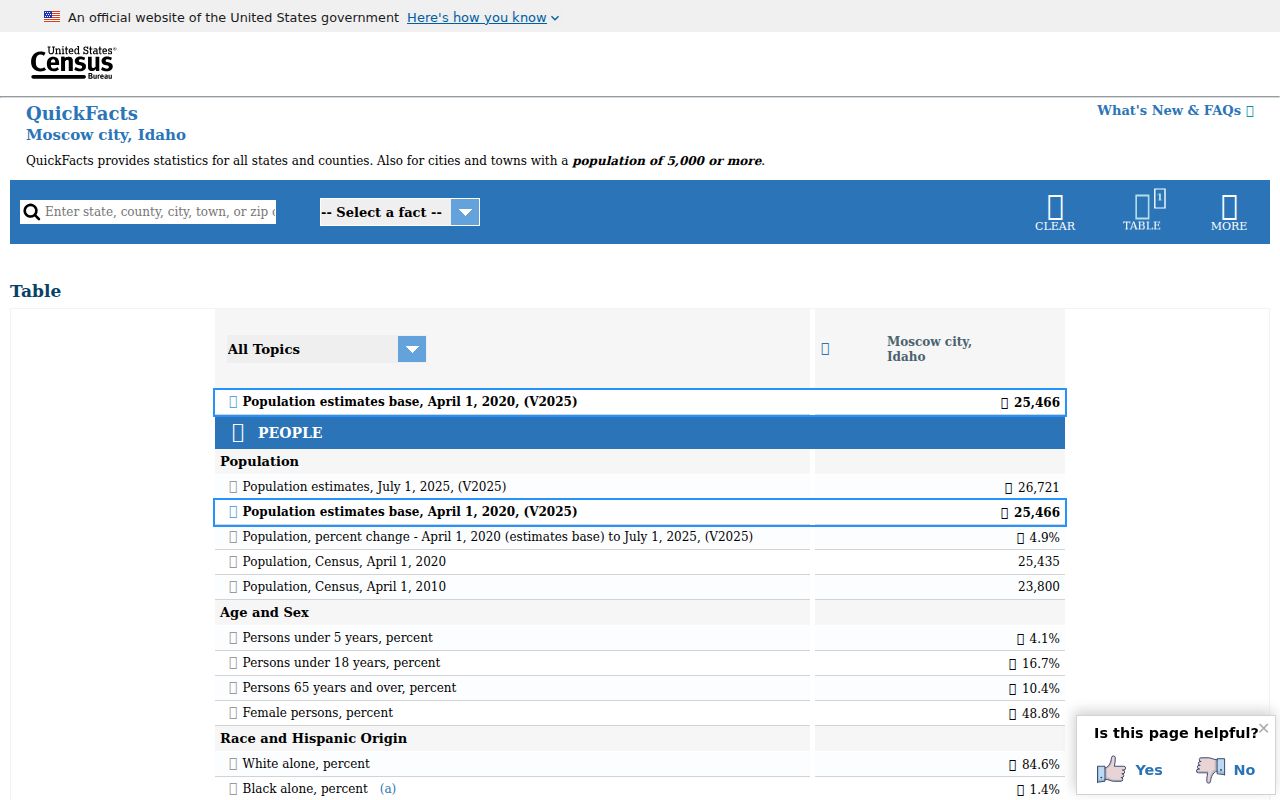
Task: Collapse the PEOPLE section header
Action: [640, 432]
